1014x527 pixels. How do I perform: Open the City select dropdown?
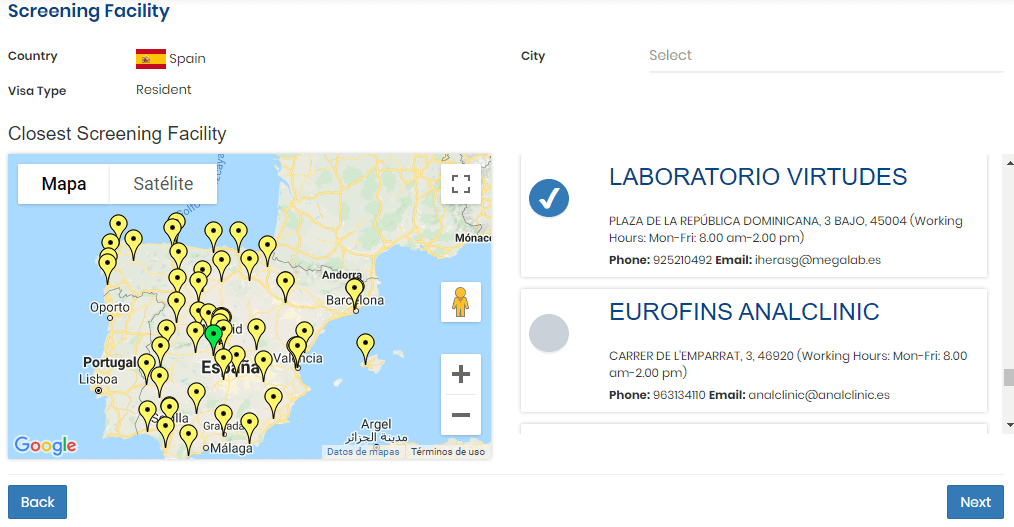pyautogui.click(x=825, y=56)
